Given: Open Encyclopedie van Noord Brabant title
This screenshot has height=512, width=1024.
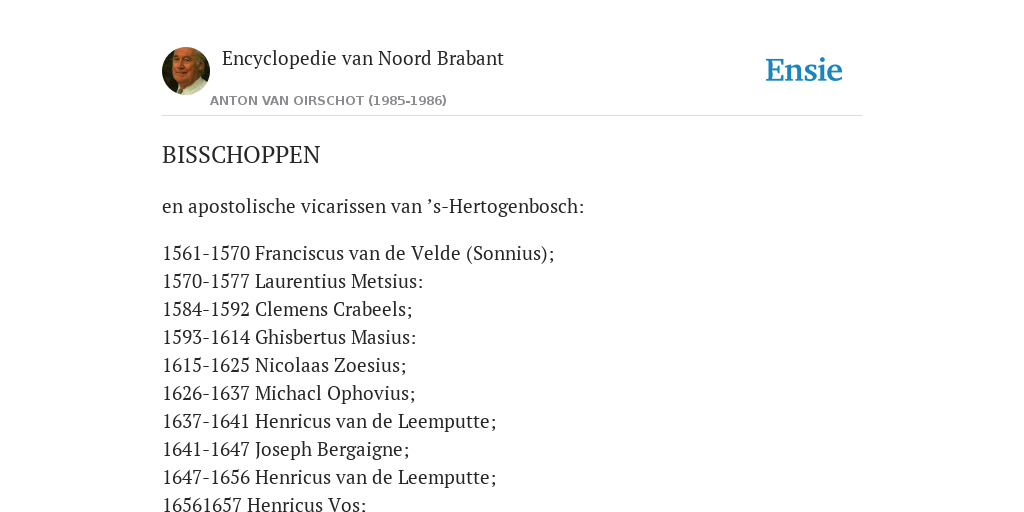Looking at the screenshot, I should pyautogui.click(x=362, y=59).
